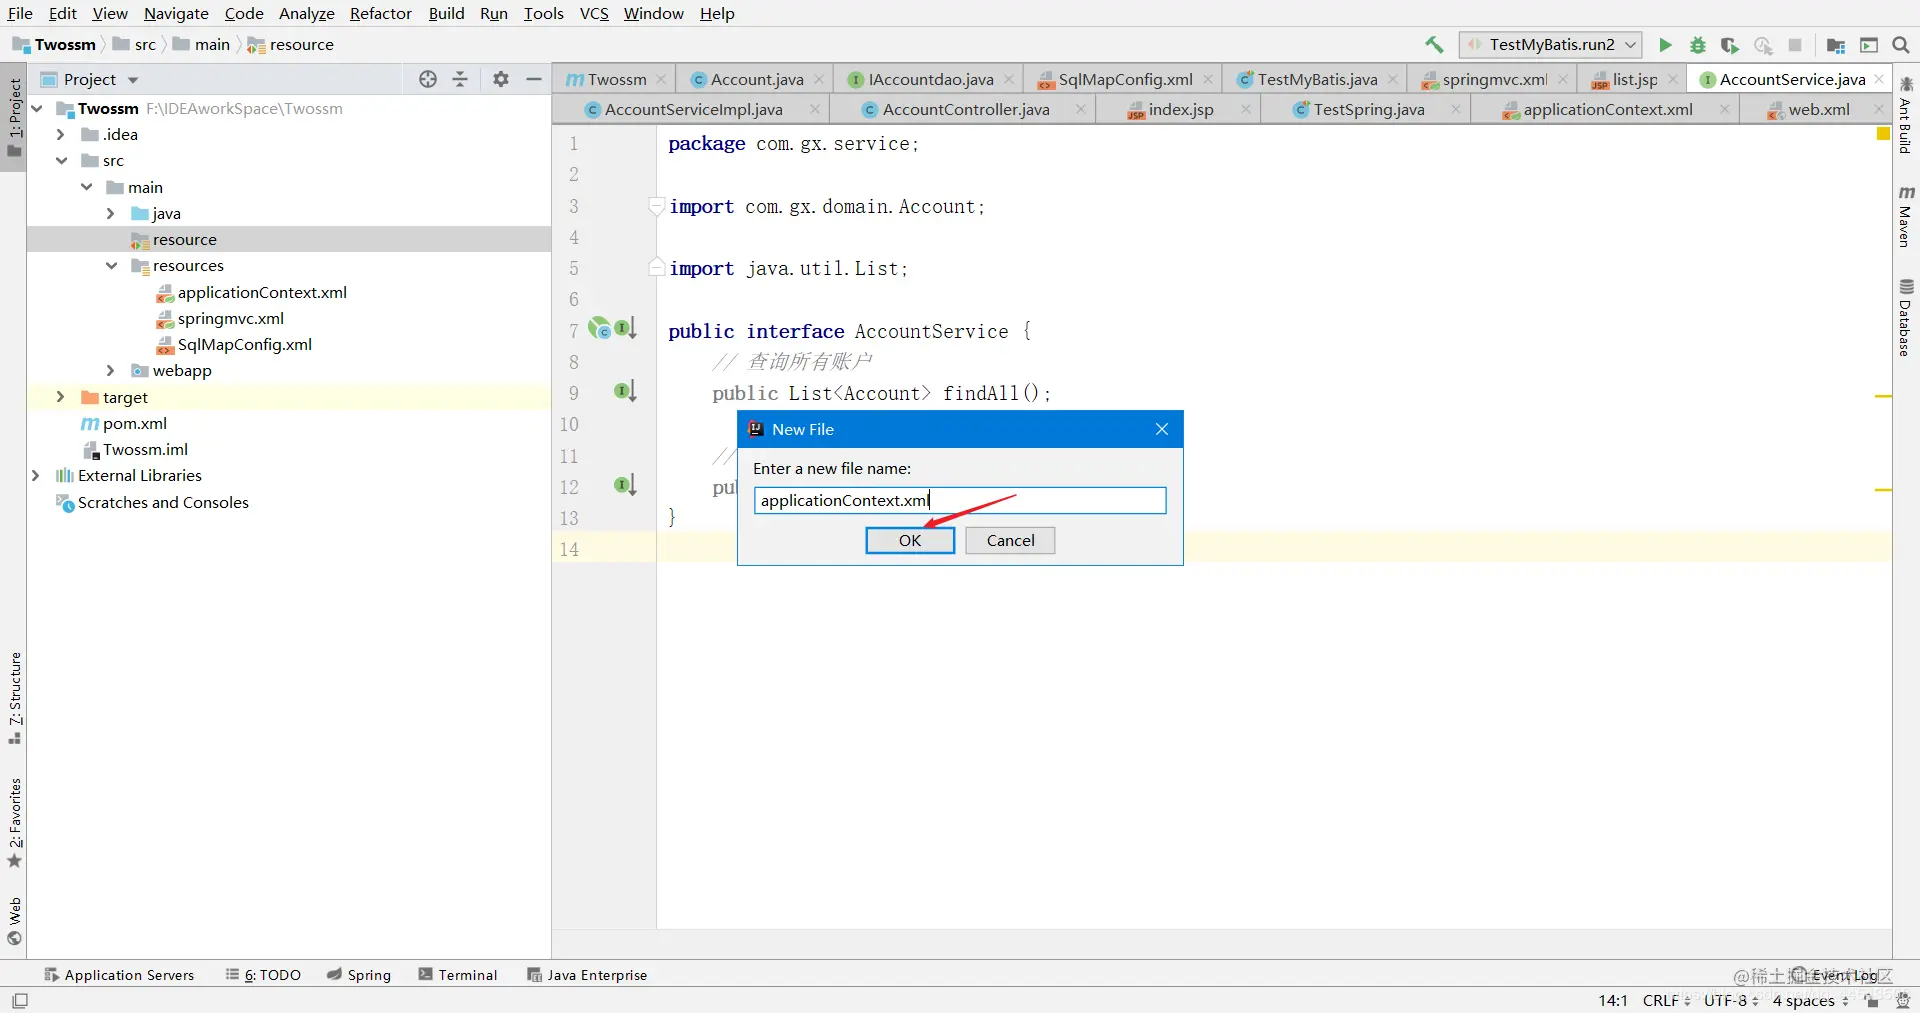The image size is (1920, 1013).
Task: Click the Build project hammer icon
Action: tap(1434, 45)
